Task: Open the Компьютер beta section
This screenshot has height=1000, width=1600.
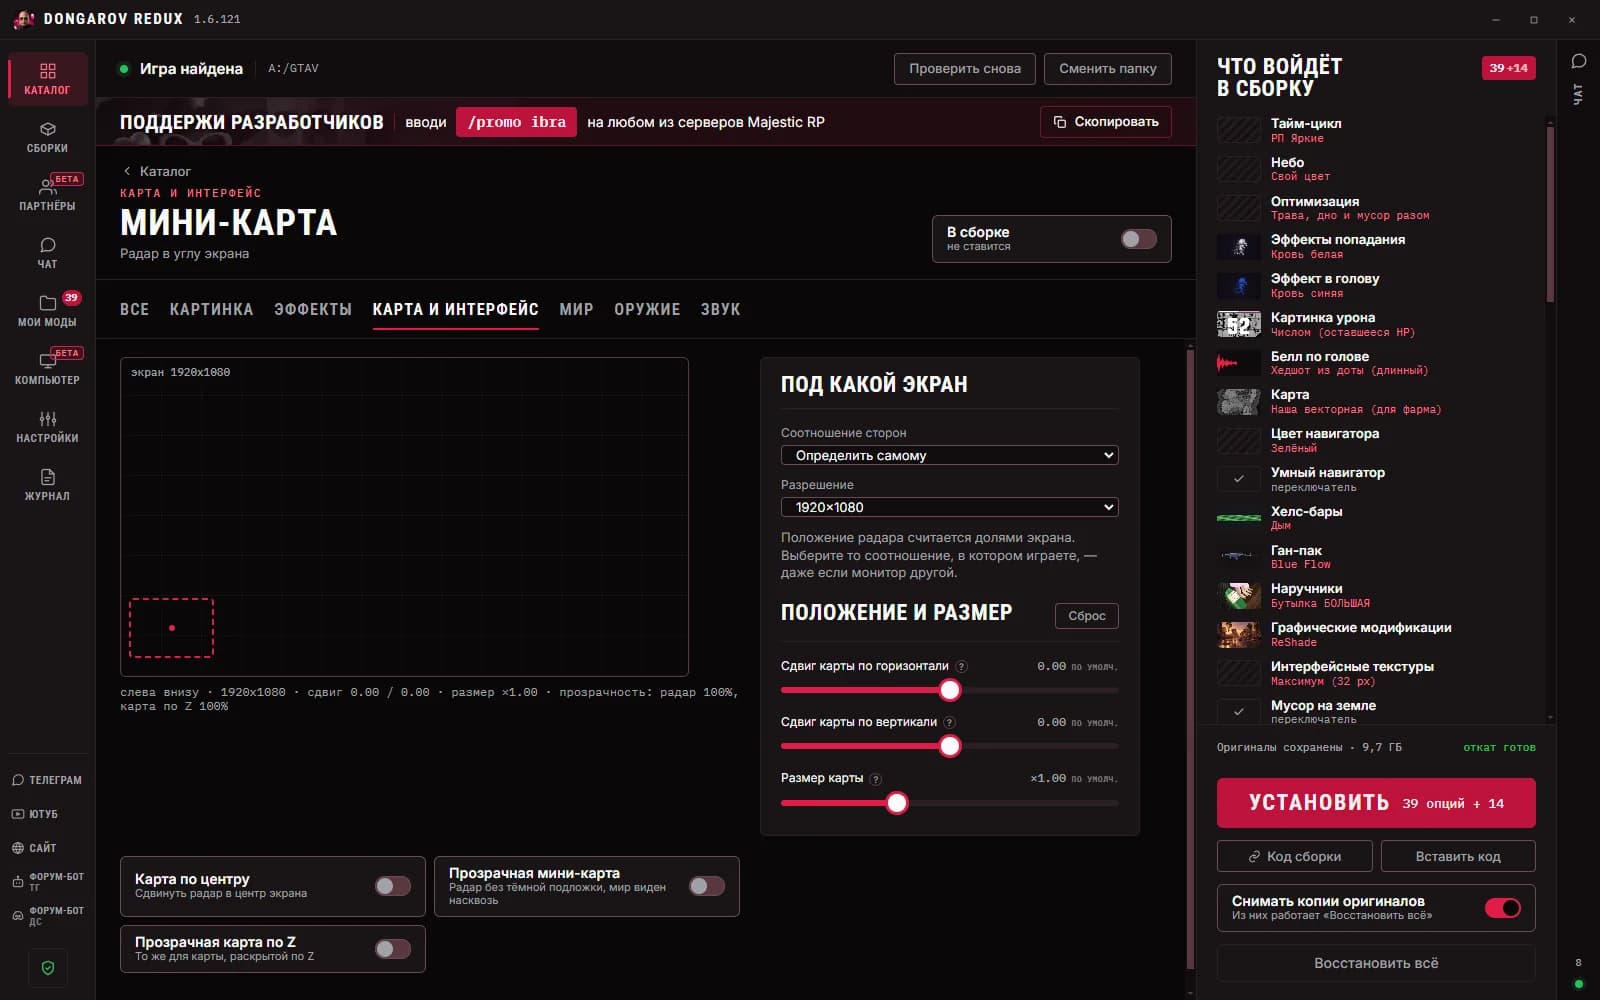Action: [x=47, y=369]
